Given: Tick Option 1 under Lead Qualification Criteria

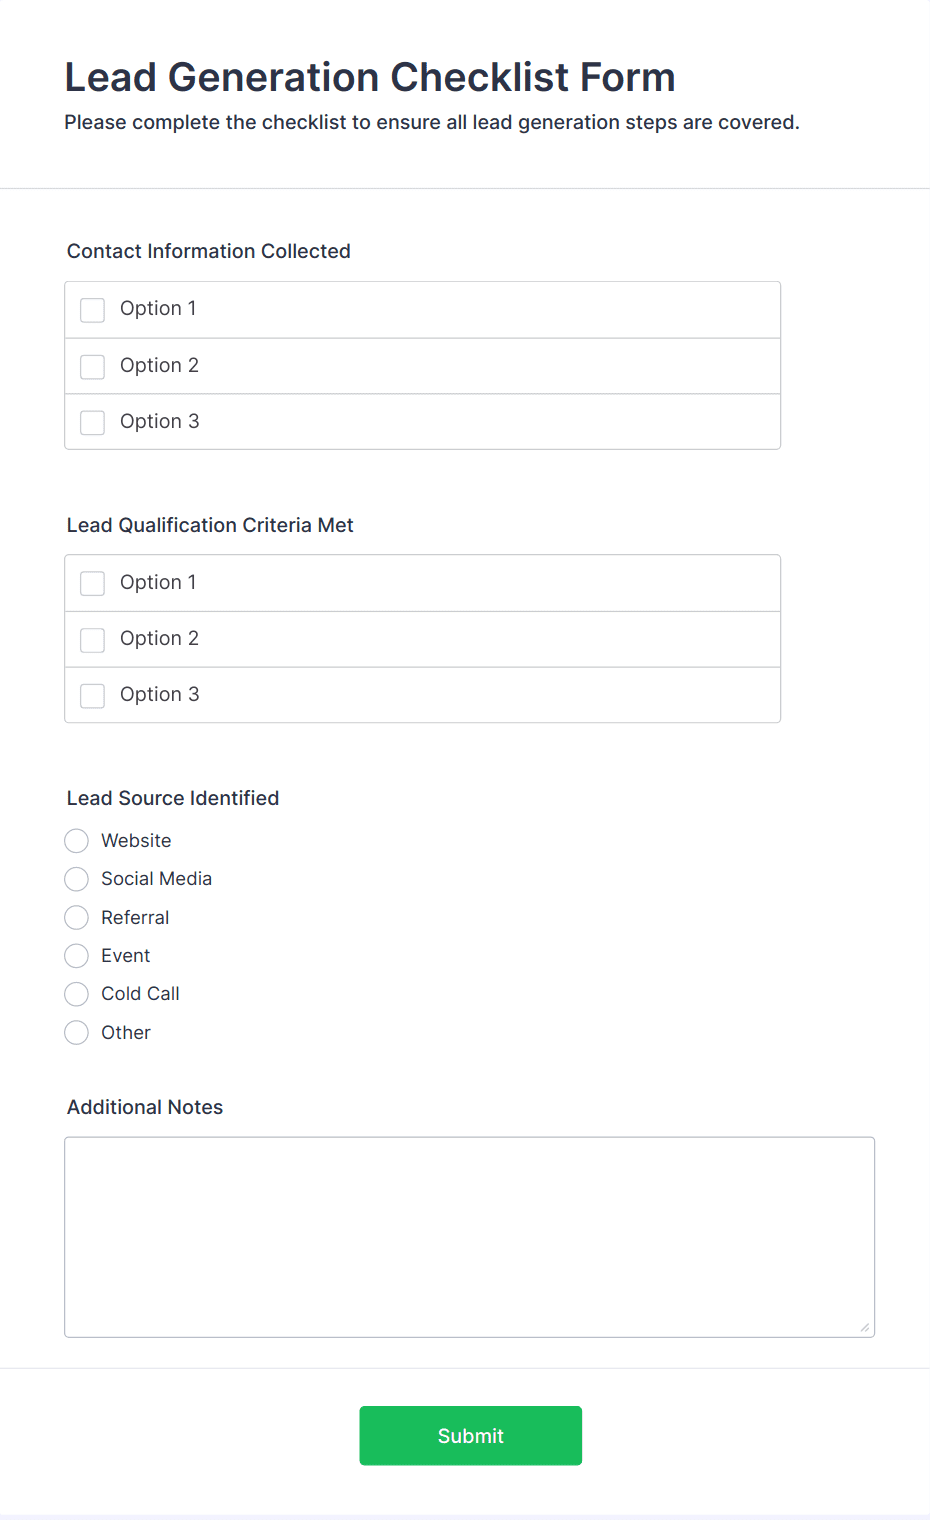Looking at the screenshot, I should (93, 584).
